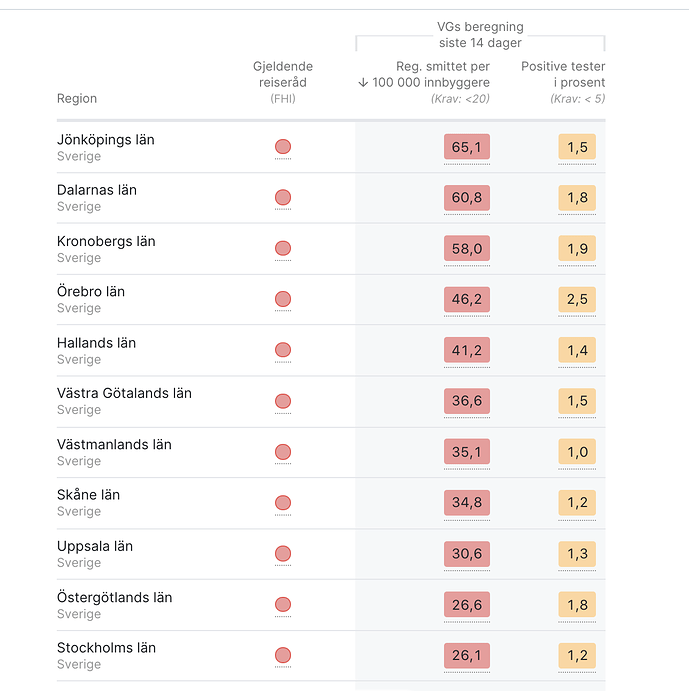Click the Gjeldende reiseråd column header
The image size is (689, 691).
[x=283, y=74]
